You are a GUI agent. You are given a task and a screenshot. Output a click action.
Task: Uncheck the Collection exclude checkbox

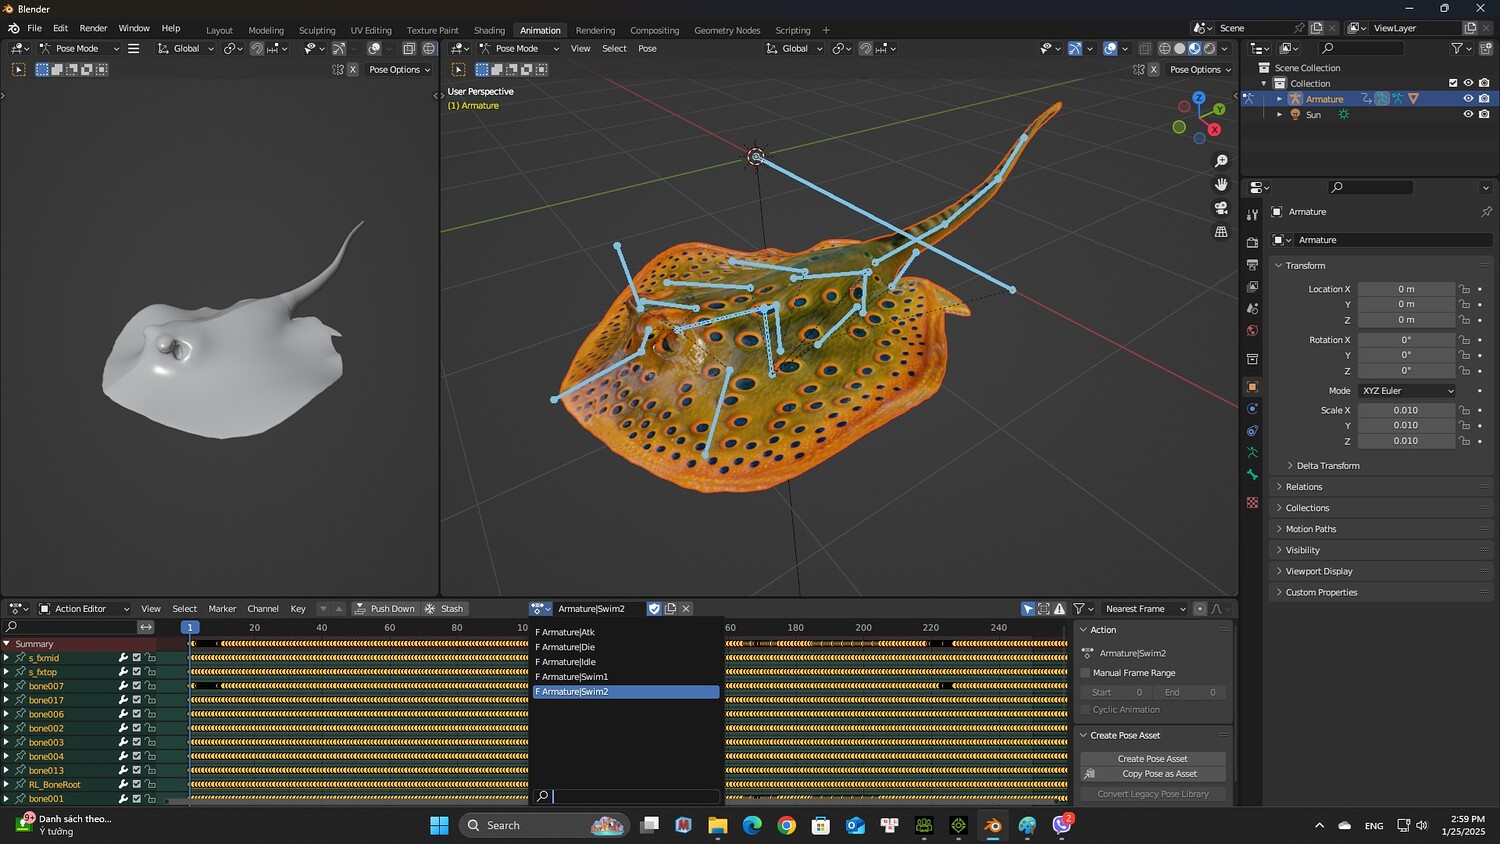pyautogui.click(x=1453, y=83)
